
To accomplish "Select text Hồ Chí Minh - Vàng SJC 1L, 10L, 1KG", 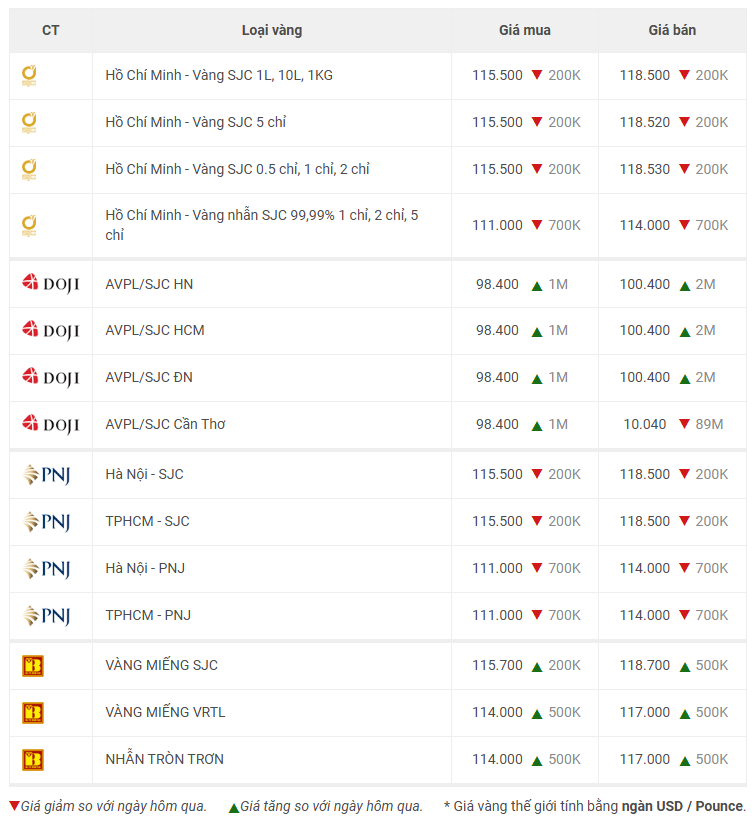I will click(219, 75).
